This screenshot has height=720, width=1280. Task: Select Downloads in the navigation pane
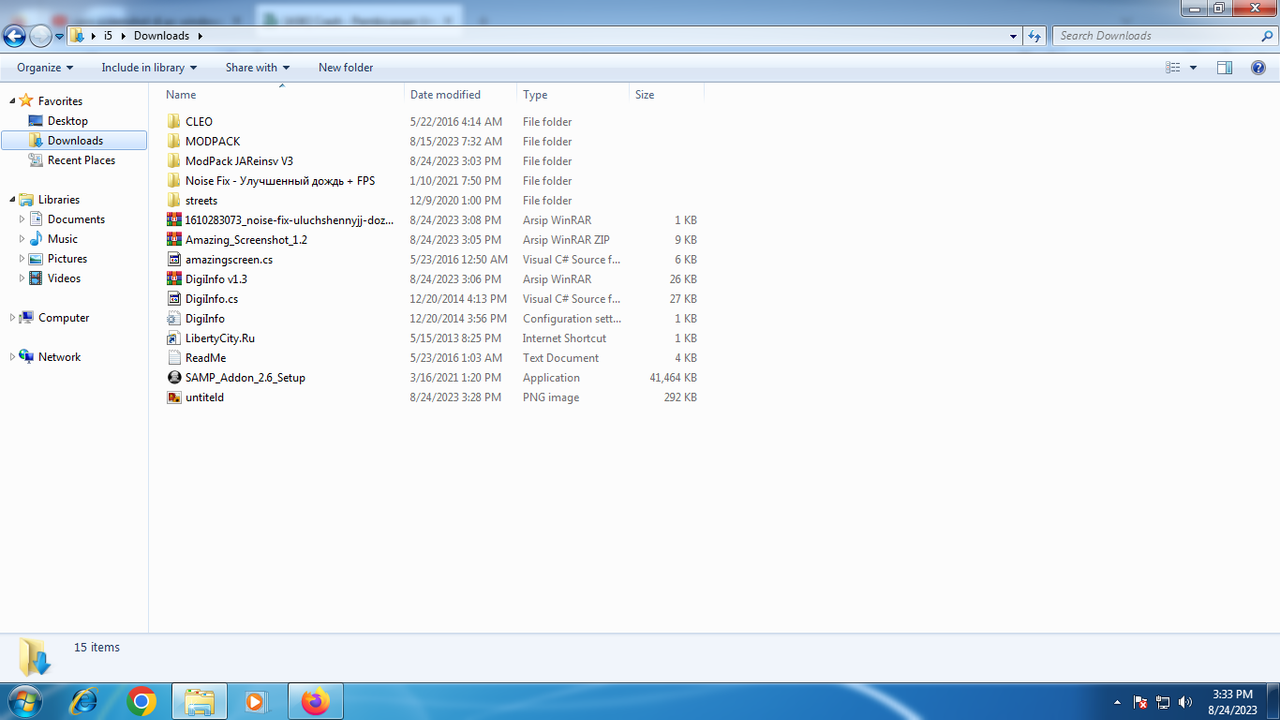pyautogui.click(x=75, y=141)
